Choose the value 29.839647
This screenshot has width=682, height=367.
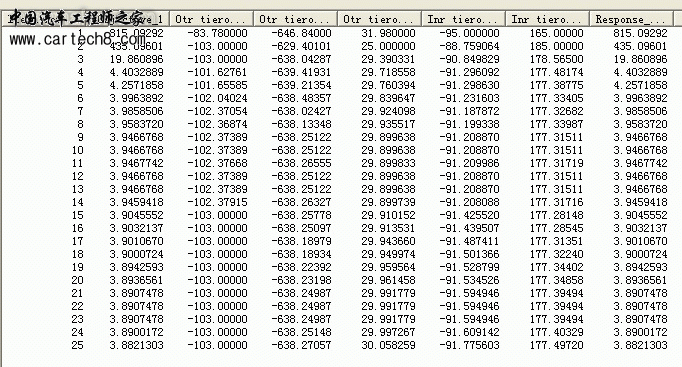coord(388,98)
